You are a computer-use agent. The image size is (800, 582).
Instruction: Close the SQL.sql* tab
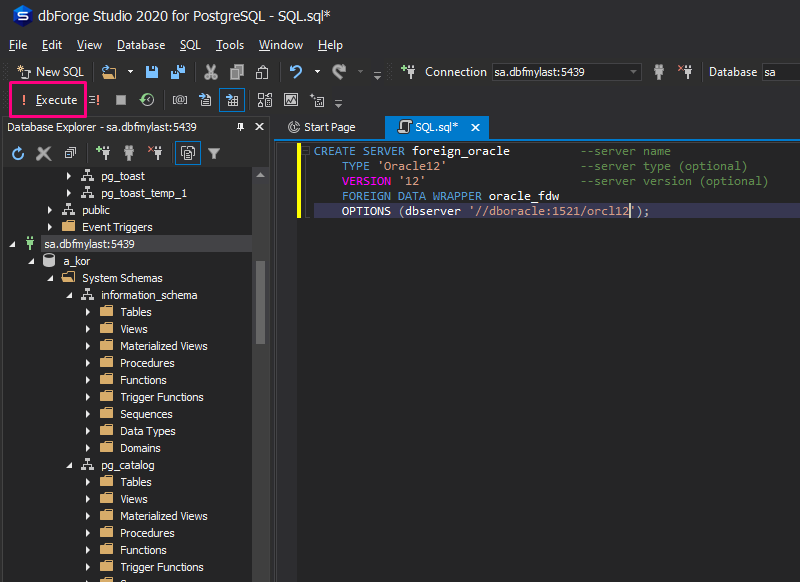pos(475,128)
